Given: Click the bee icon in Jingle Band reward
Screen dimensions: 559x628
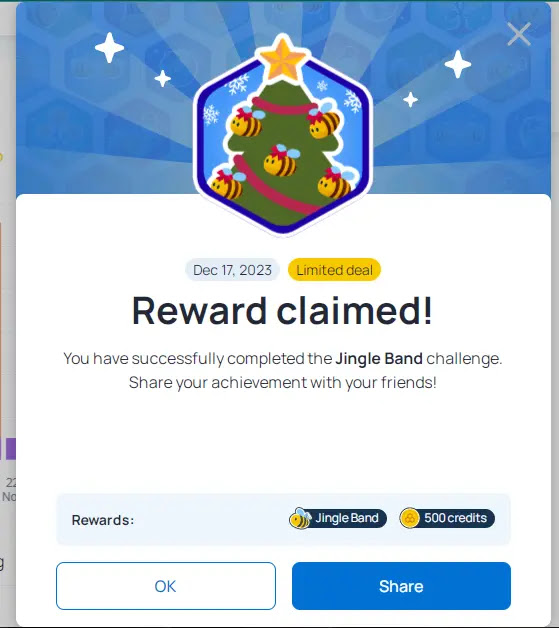Looking at the screenshot, I should [300, 518].
